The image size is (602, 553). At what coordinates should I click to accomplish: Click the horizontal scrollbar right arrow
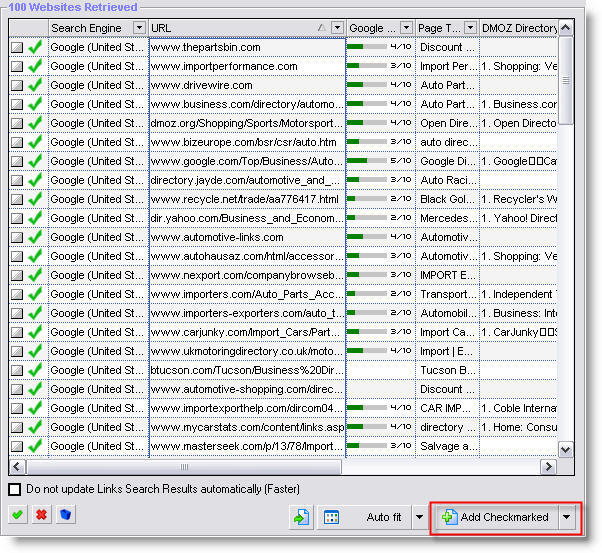point(548,467)
